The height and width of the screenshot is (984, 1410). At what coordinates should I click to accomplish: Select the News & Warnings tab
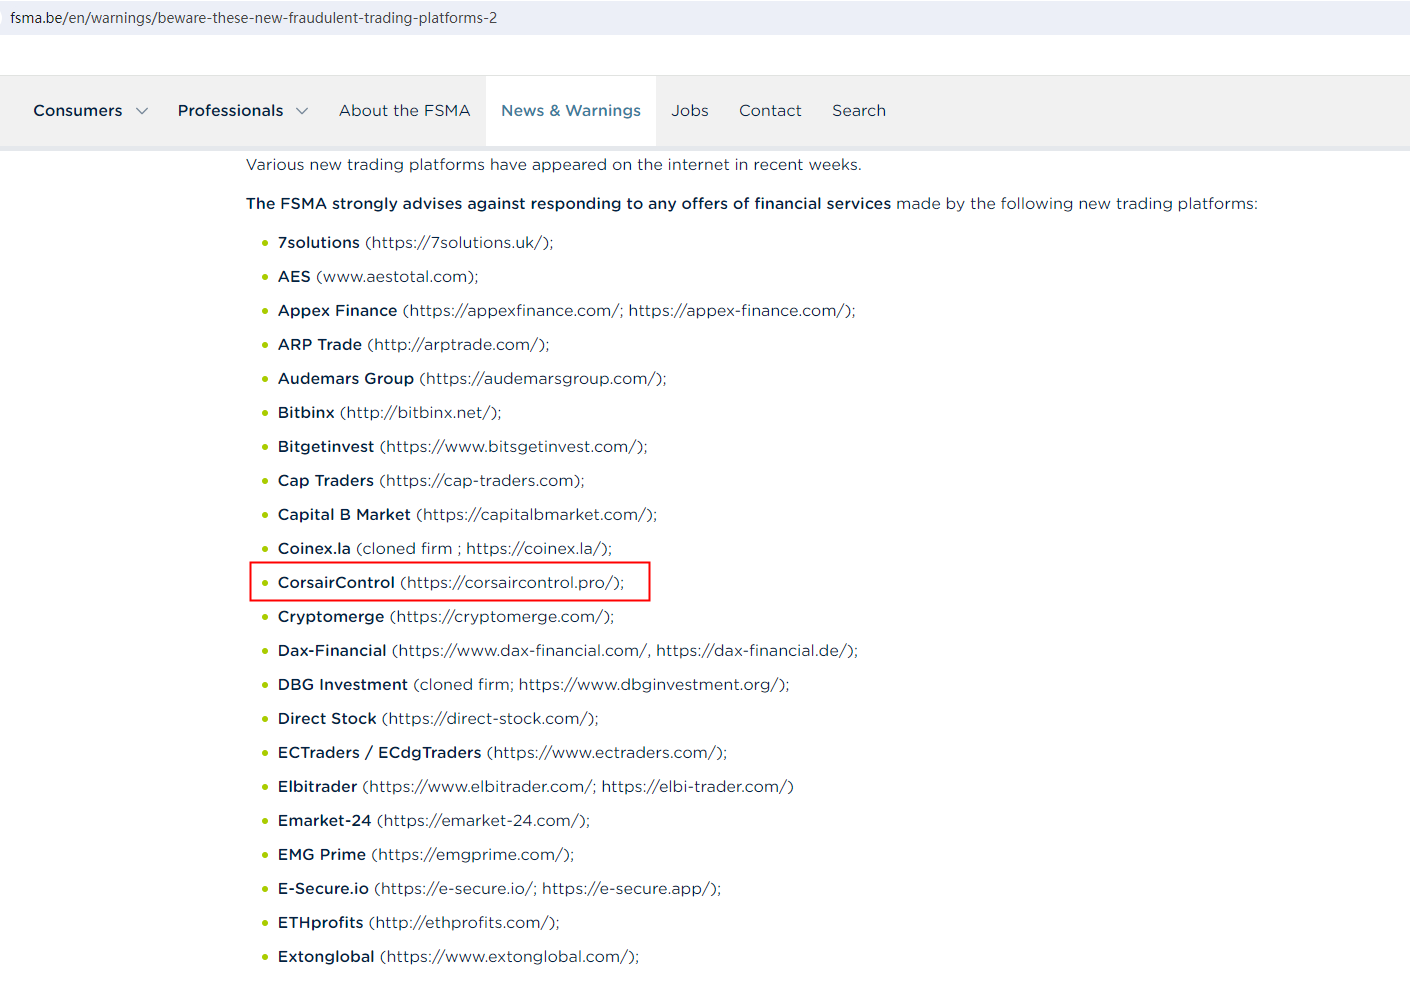point(570,111)
